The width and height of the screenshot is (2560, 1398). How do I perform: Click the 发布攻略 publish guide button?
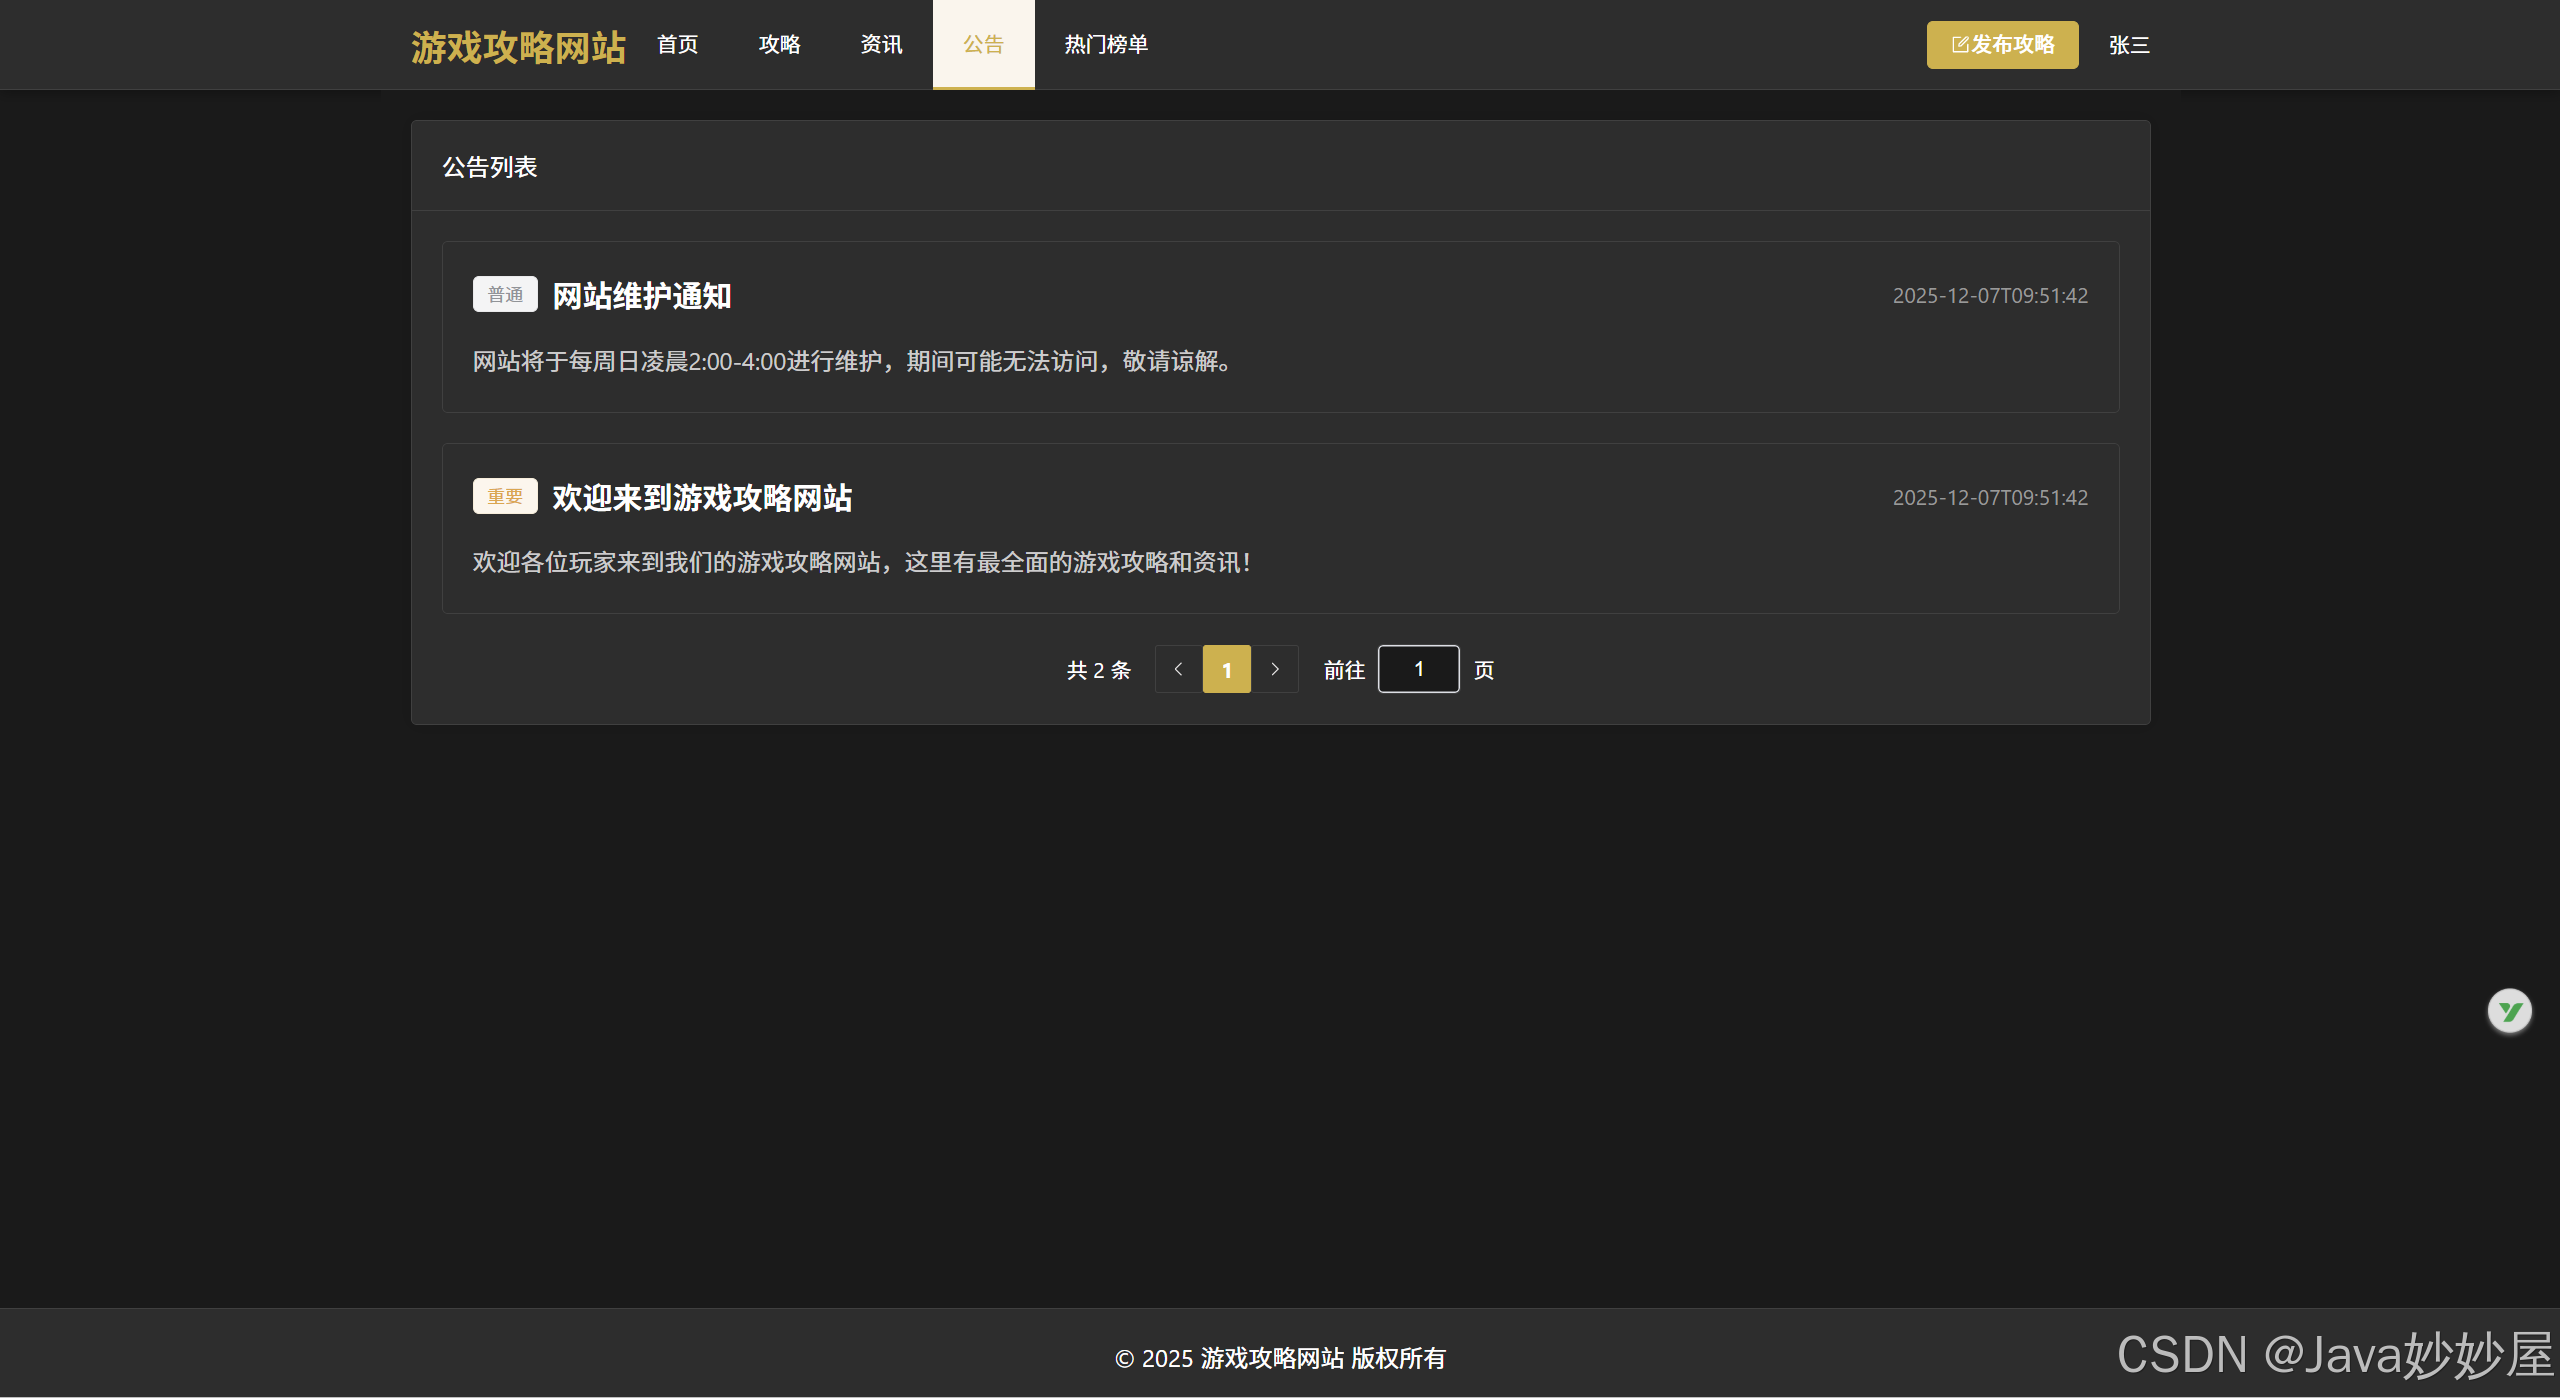click(2002, 45)
